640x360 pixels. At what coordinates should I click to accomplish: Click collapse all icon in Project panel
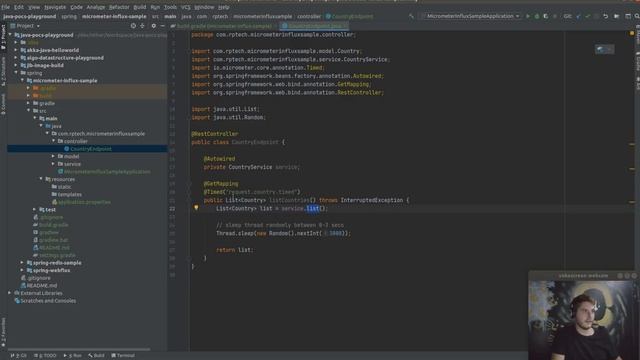pos(142,26)
